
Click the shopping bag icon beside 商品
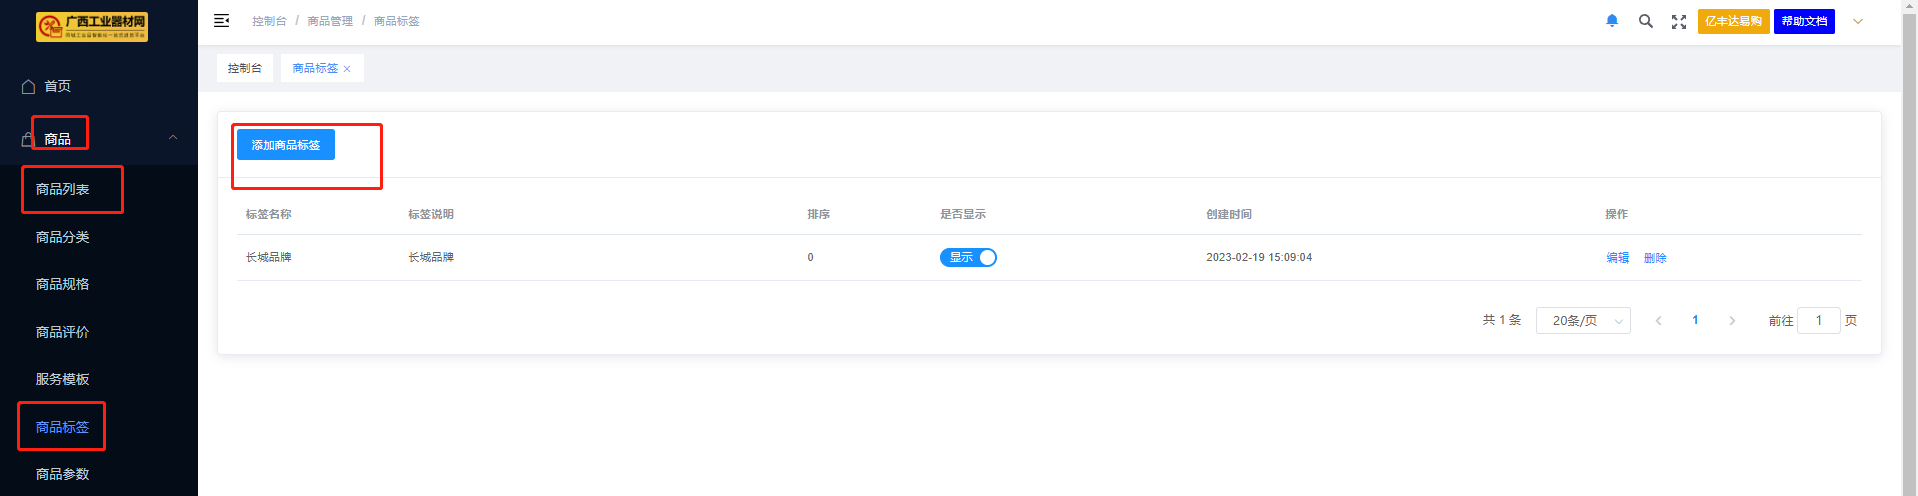click(28, 139)
